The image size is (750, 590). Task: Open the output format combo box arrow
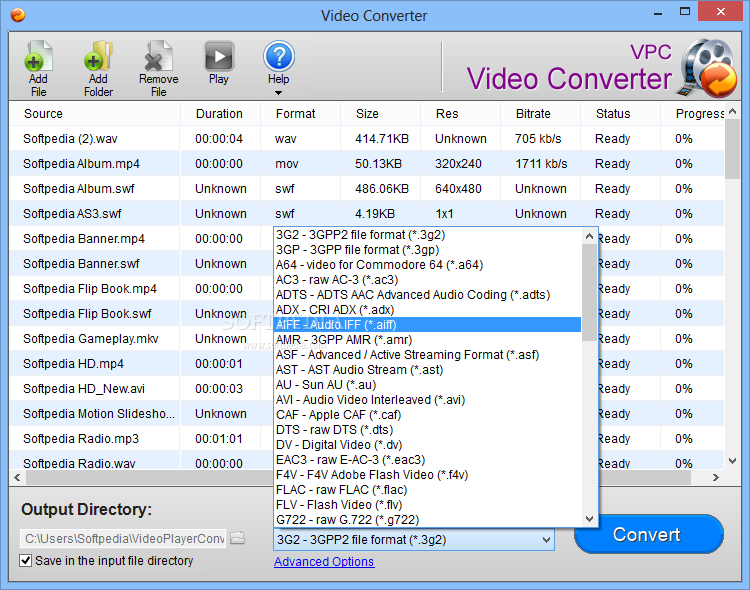point(546,540)
